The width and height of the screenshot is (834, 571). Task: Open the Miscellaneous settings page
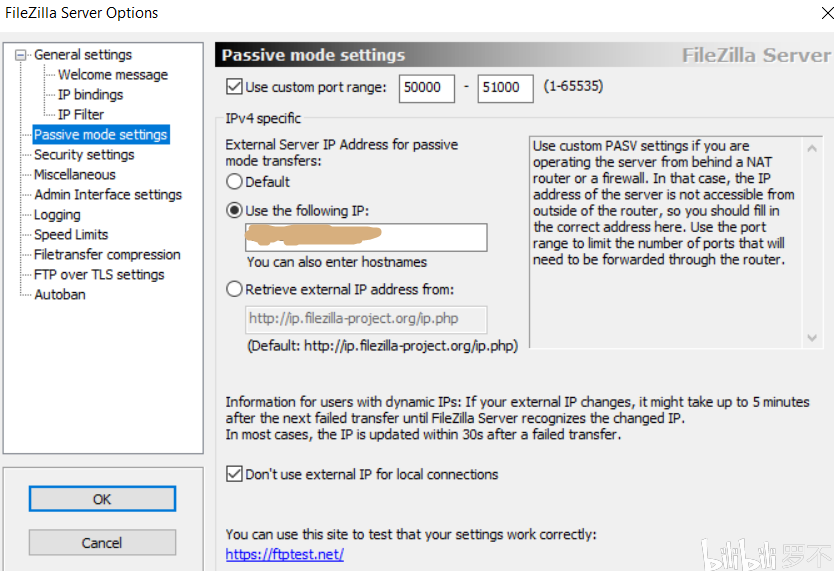[74, 174]
